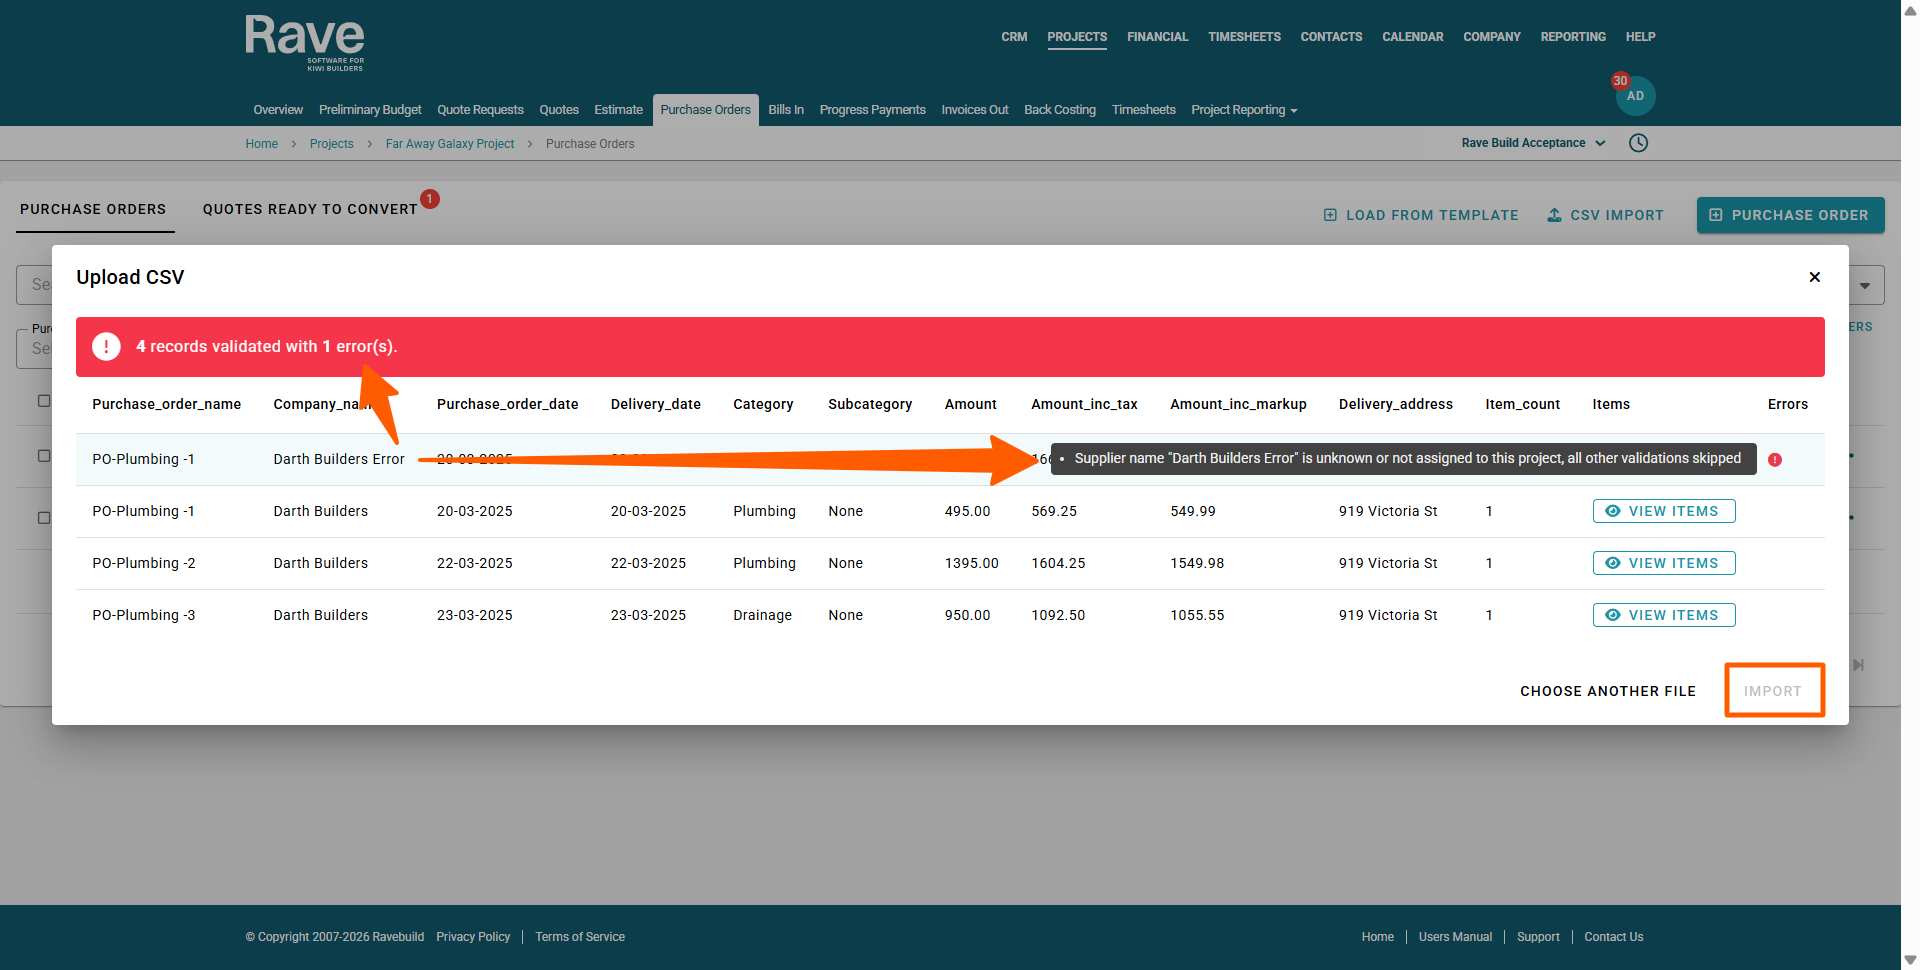Click the red error icon in first row
Image resolution: width=1920 pixels, height=970 pixels.
pyautogui.click(x=1774, y=460)
